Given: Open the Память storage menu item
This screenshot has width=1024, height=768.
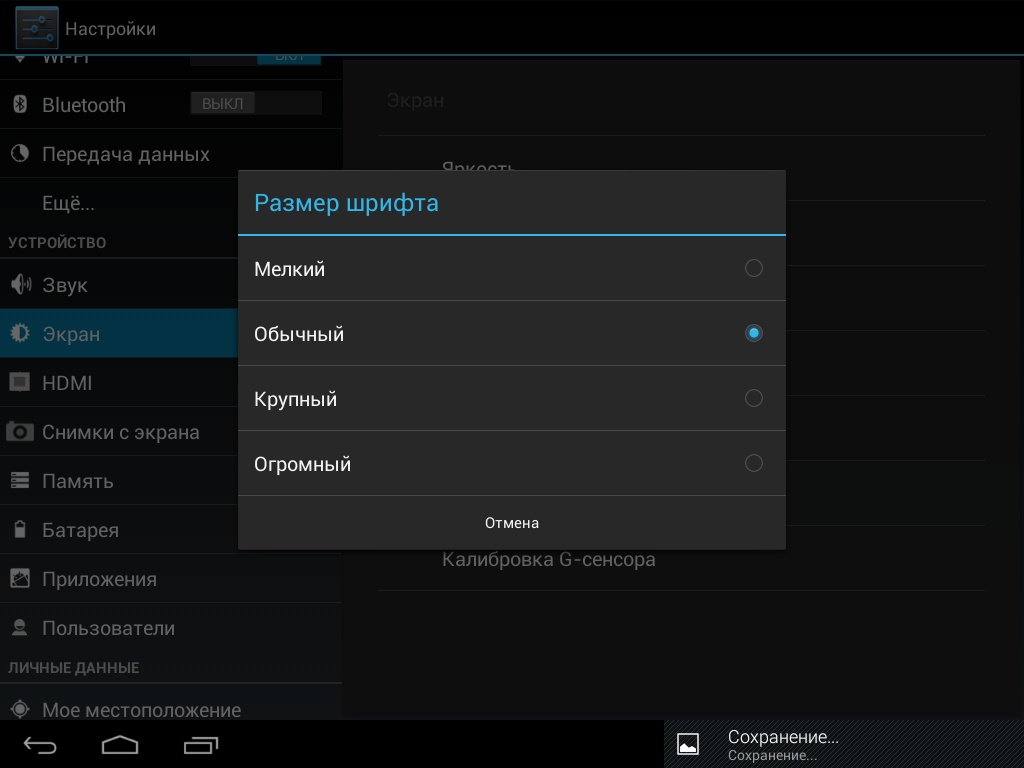Looking at the screenshot, I should point(77,481).
